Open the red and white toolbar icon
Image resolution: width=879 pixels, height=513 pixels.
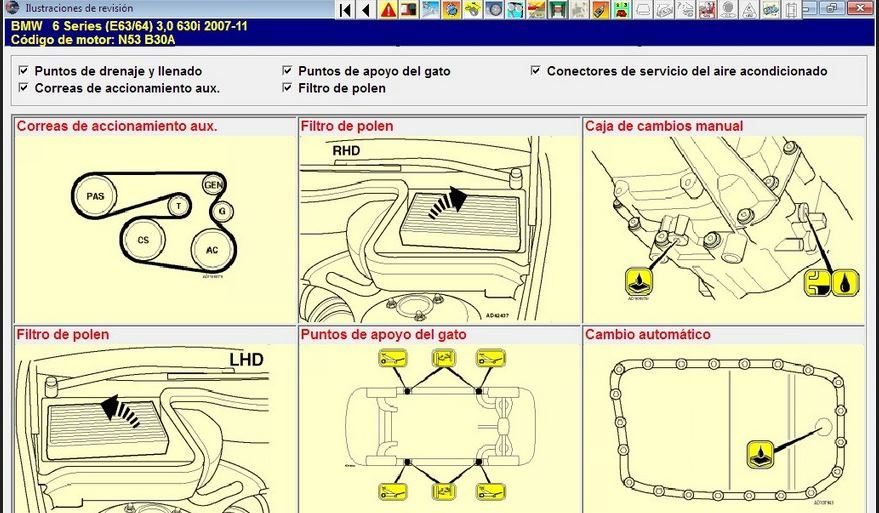[x=707, y=10]
